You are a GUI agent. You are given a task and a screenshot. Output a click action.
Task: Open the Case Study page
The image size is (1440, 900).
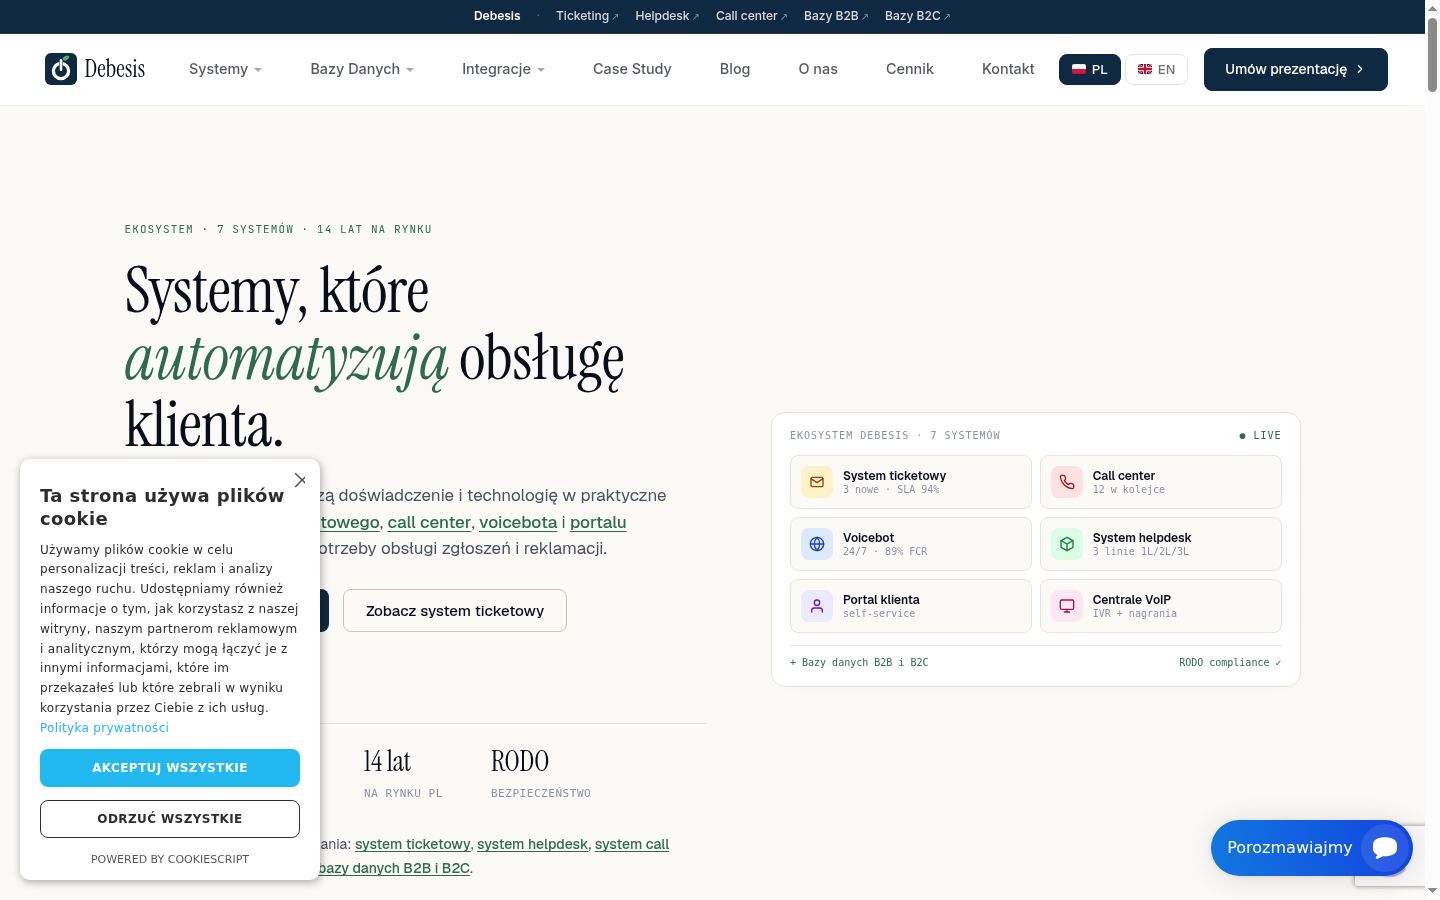click(x=632, y=69)
